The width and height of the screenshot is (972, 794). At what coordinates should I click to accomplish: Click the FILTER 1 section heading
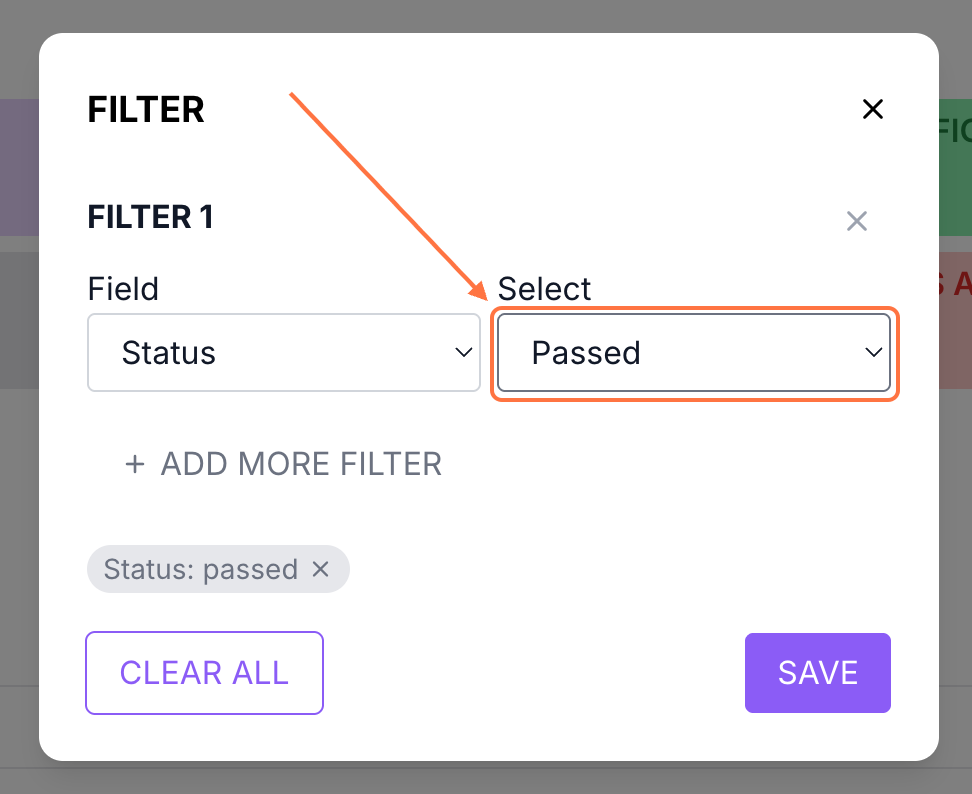click(151, 217)
